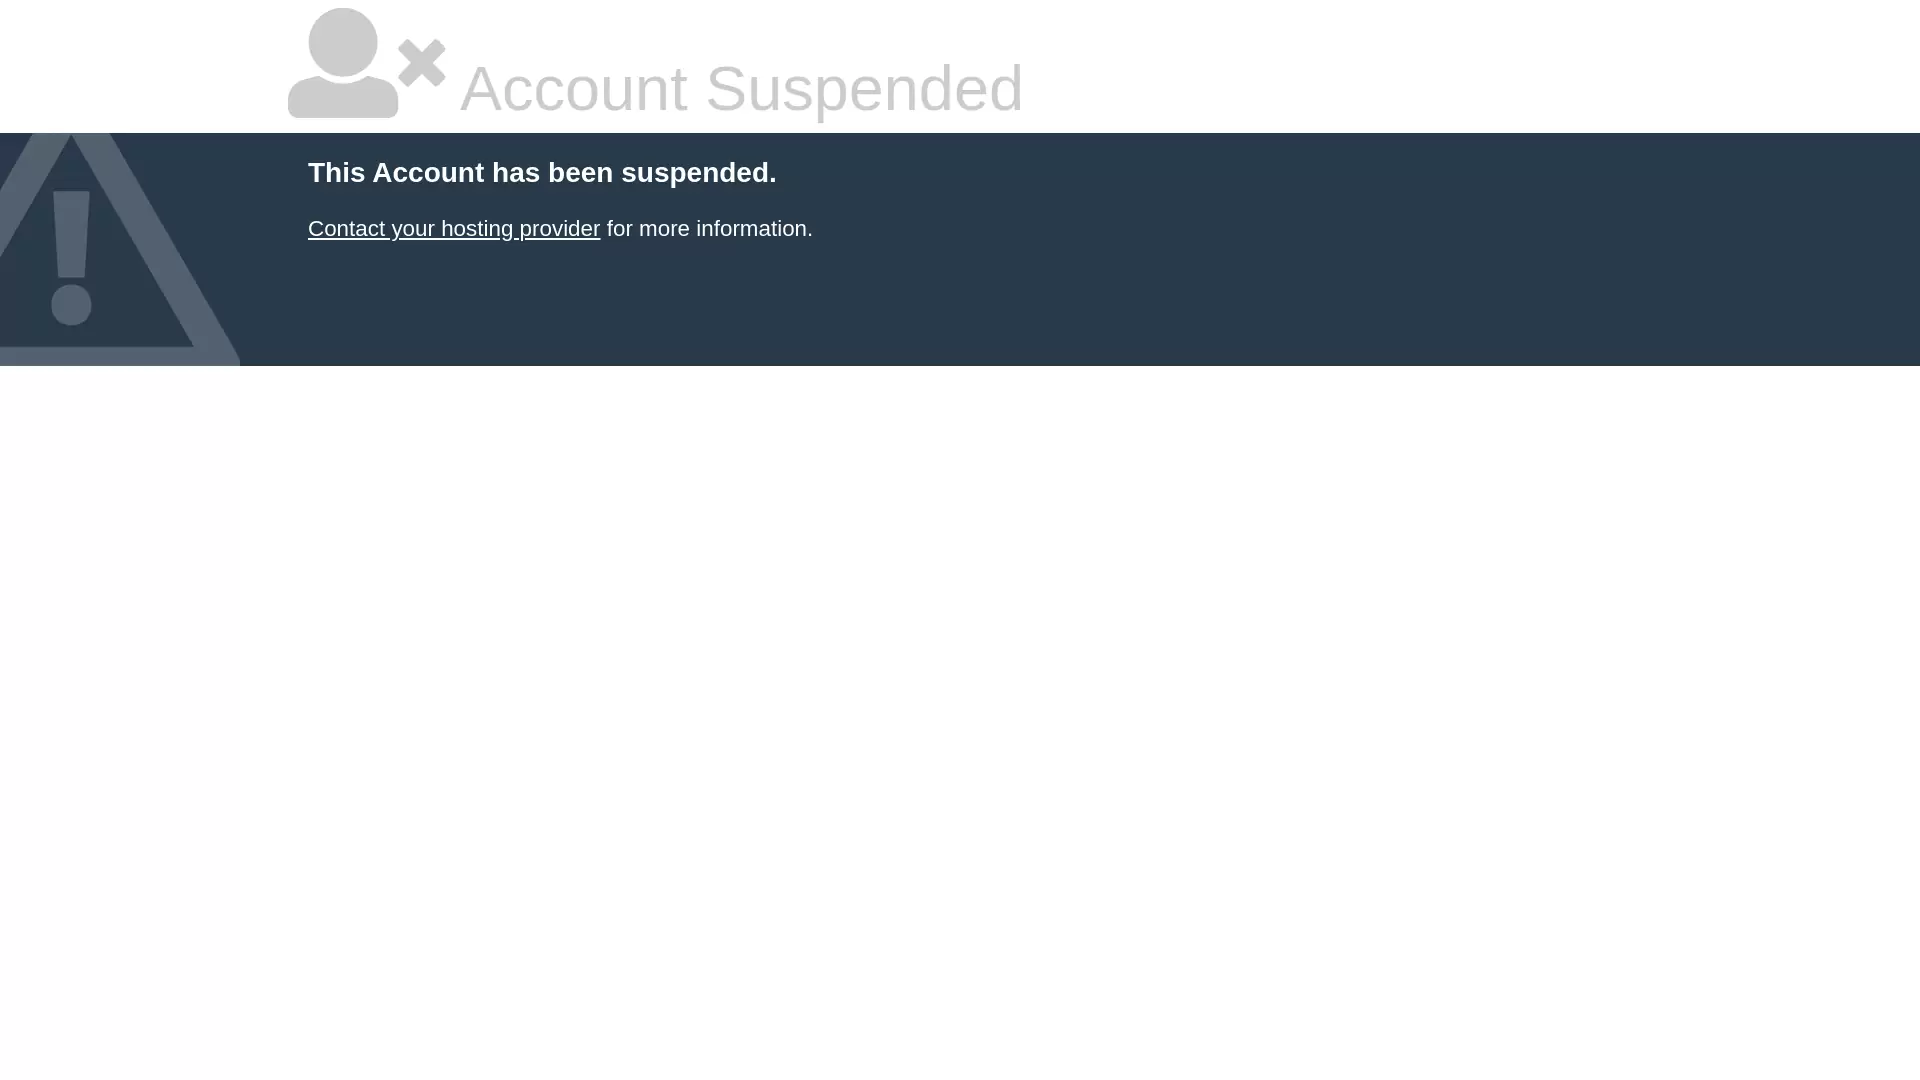Click the X mark beside the user icon
The width and height of the screenshot is (1920, 1080).
click(x=421, y=63)
